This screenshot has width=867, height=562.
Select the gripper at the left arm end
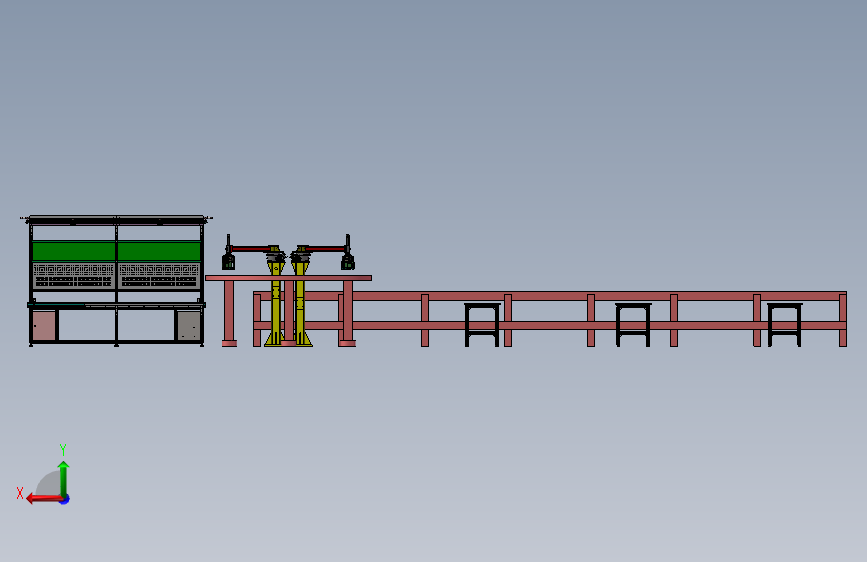coord(228,261)
